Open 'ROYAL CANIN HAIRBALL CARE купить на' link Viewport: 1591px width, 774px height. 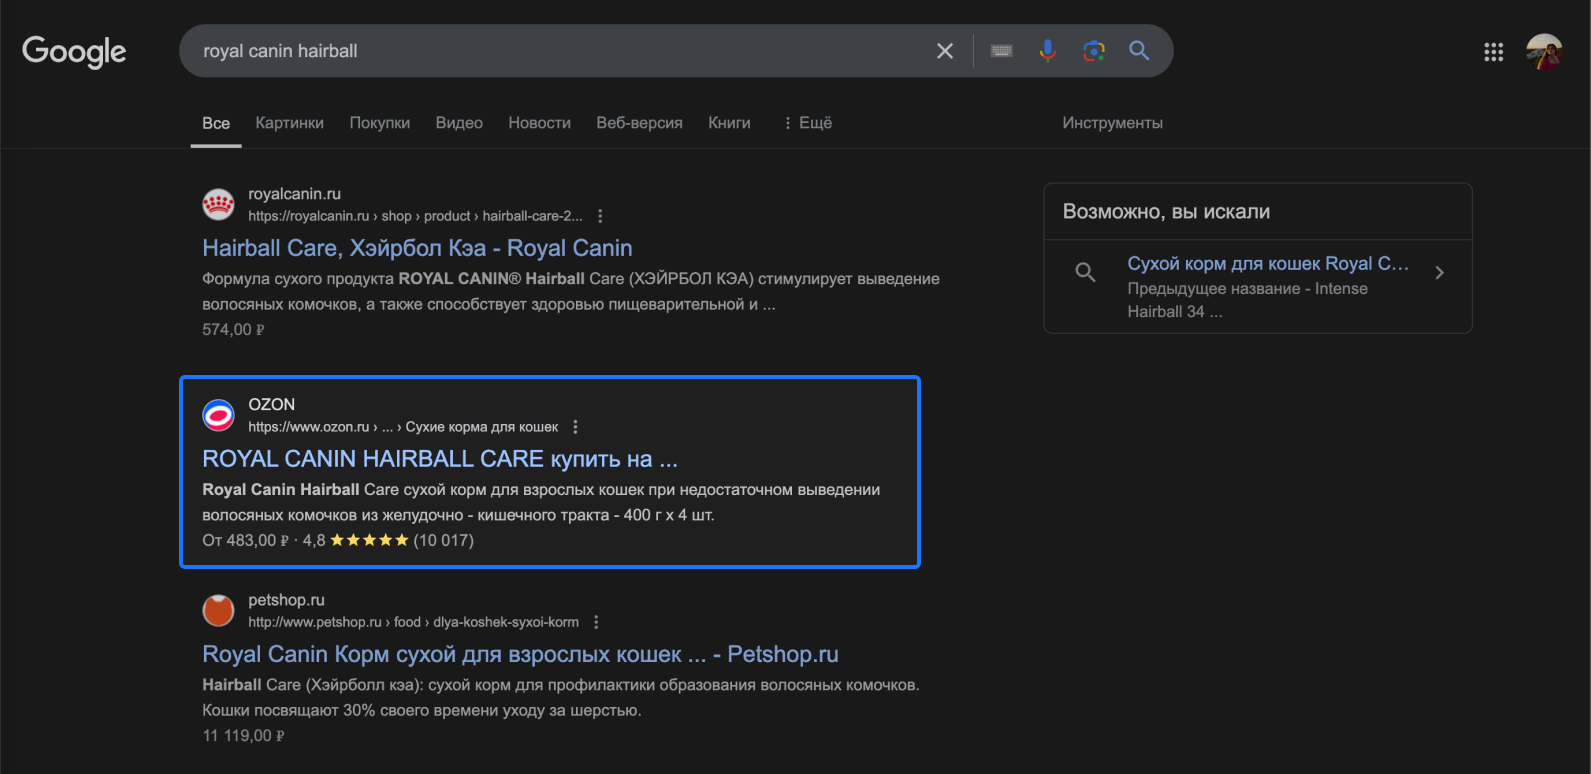click(440, 459)
